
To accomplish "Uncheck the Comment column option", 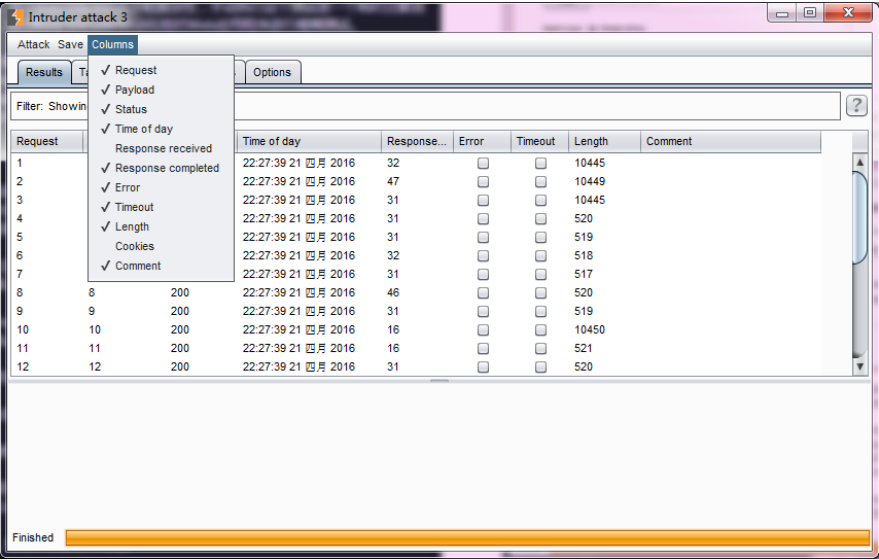I will point(161,266).
